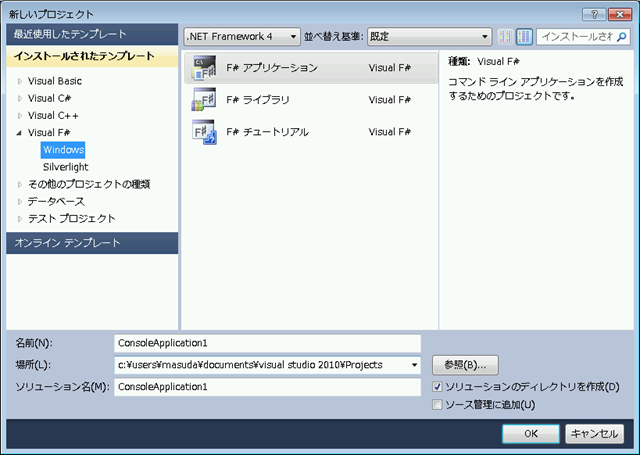Select the F# ライブラリ template icon
This screenshot has width=640, height=455.
click(204, 100)
